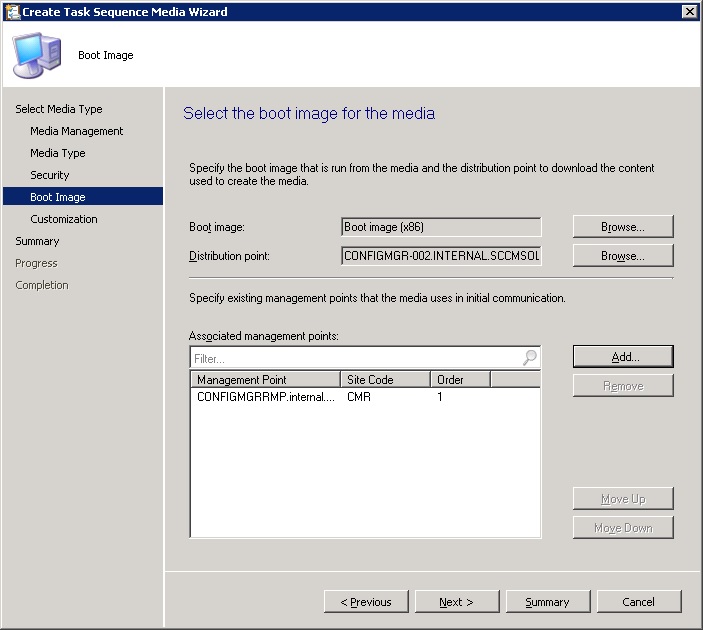Viewport: 703px width, 630px height.
Task: Click the Select Media Type sidebar heading
Action: click(x=58, y=109)
